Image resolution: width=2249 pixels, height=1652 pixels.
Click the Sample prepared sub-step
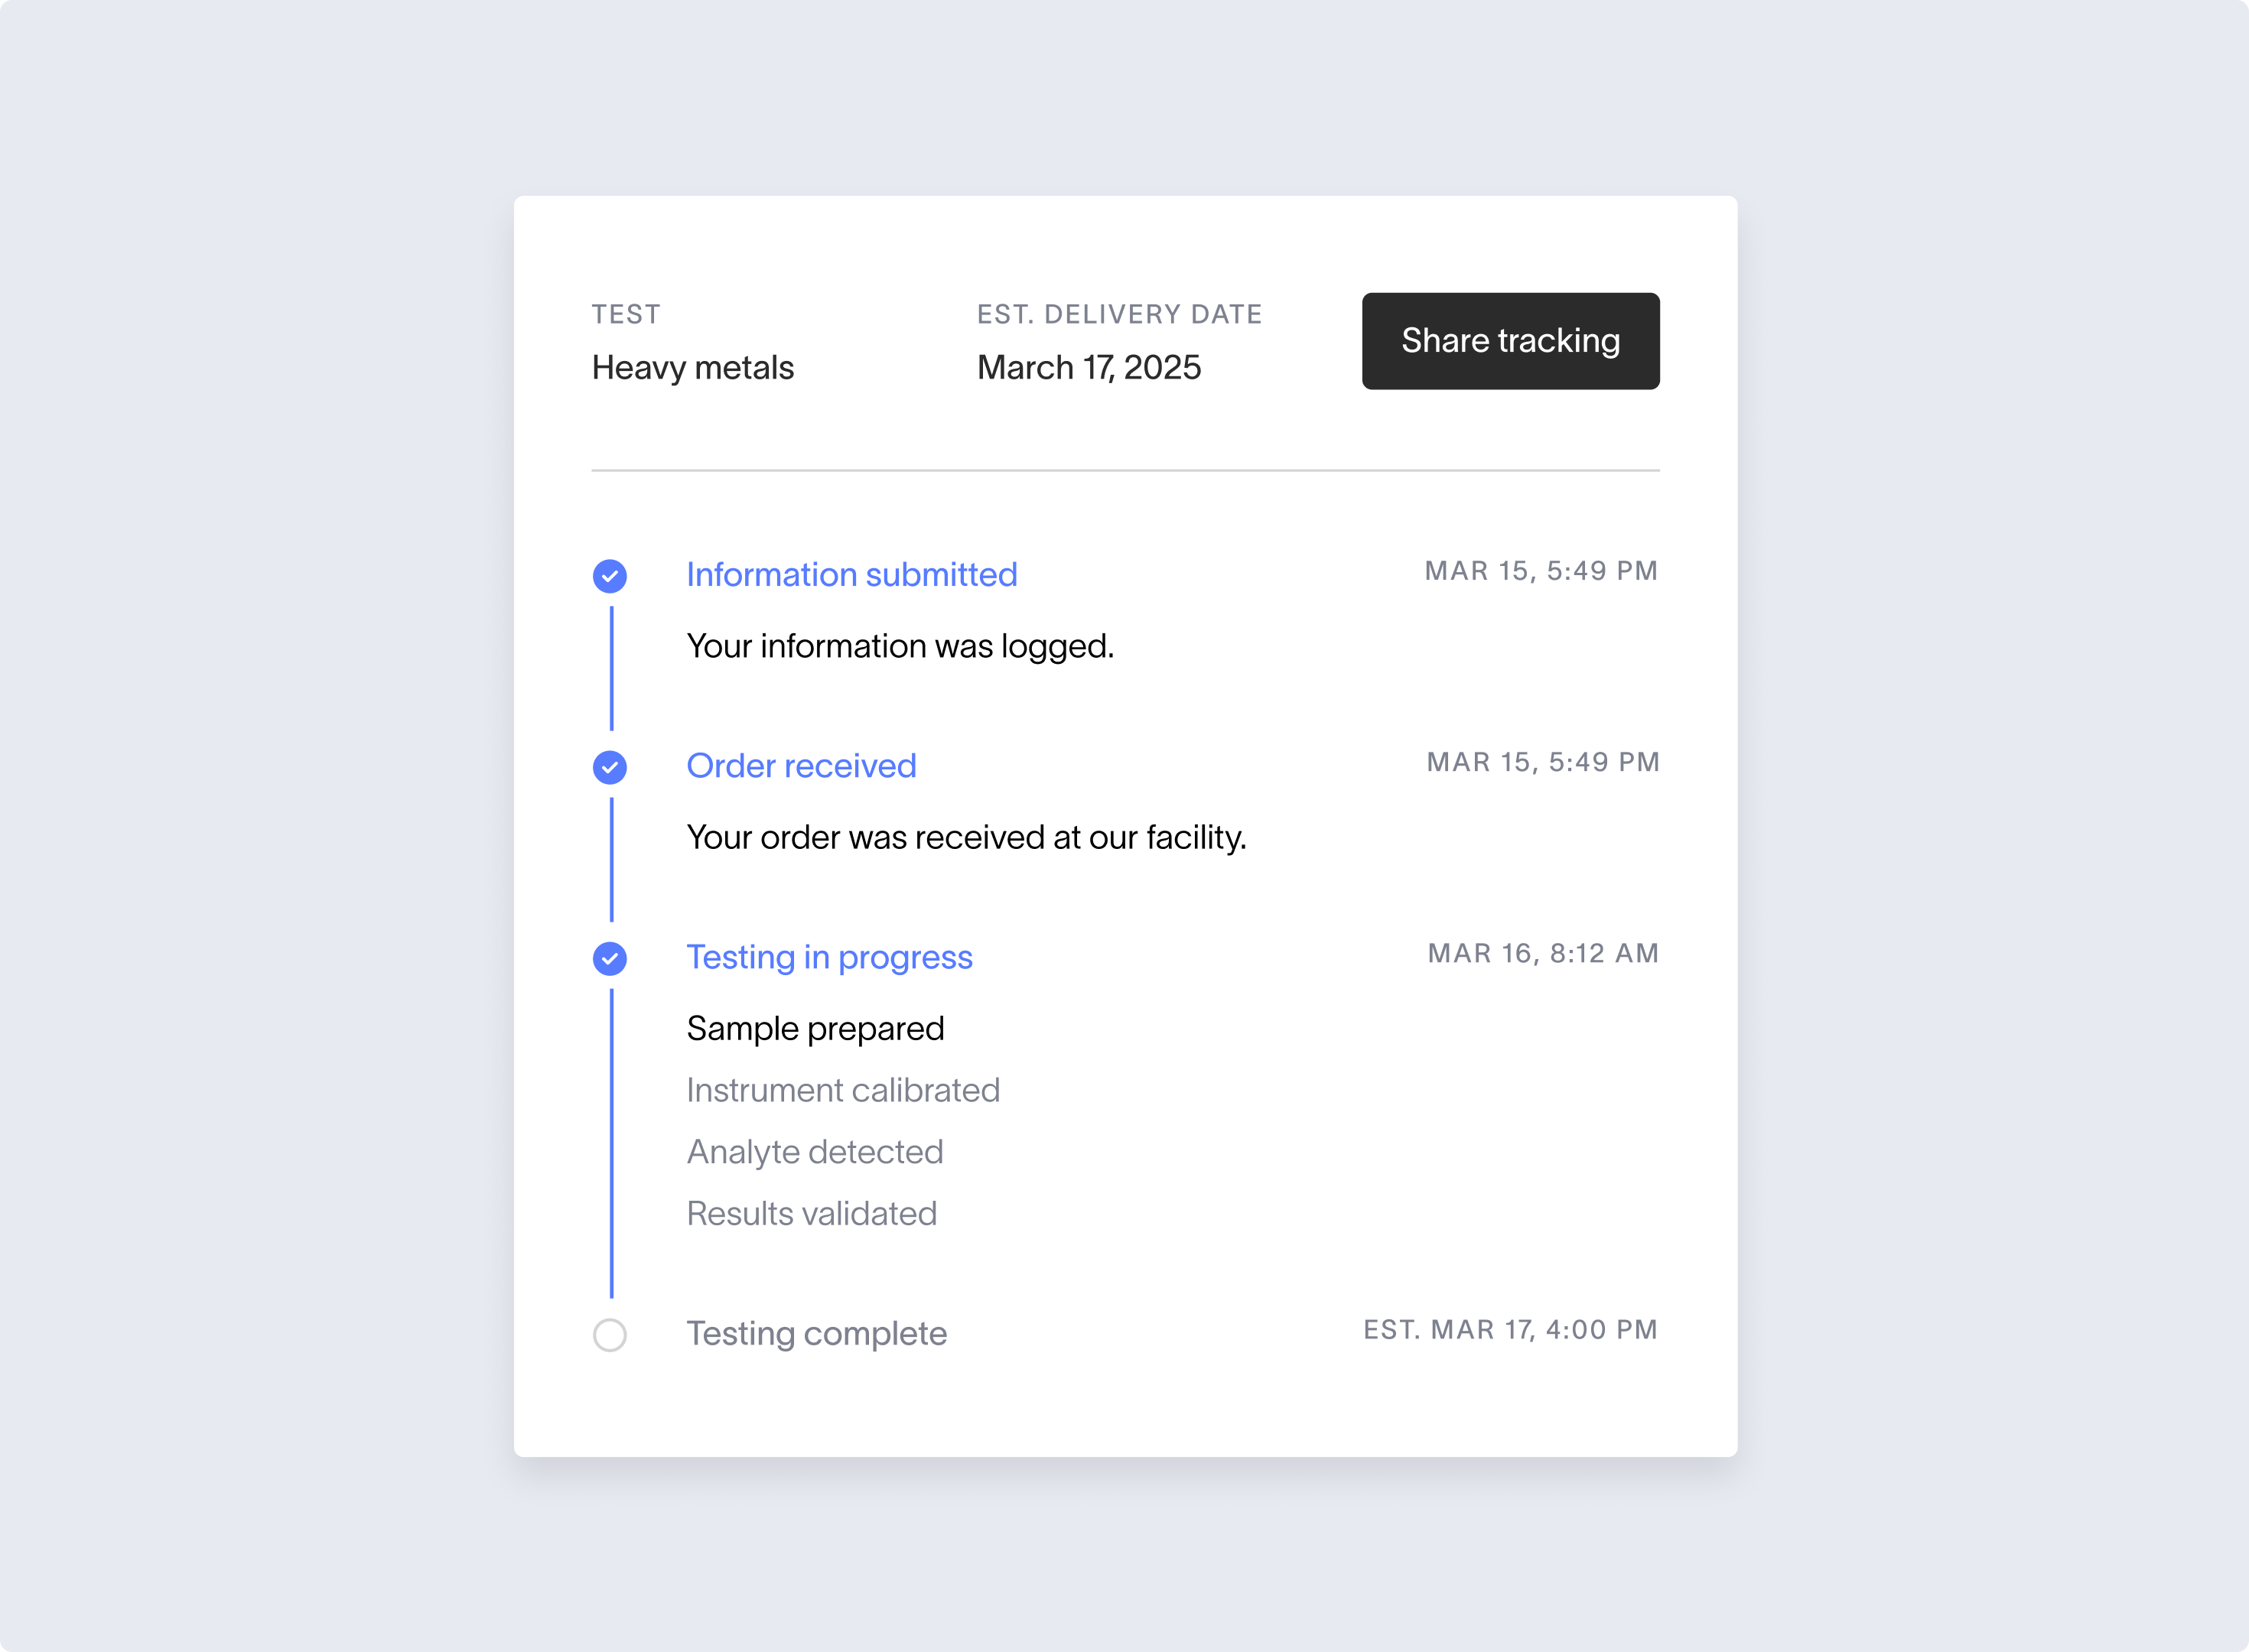click(815, 1029)
